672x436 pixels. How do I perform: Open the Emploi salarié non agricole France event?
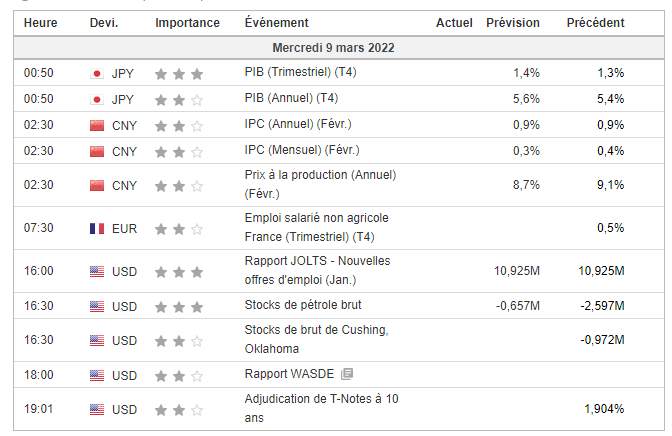[316, 228]
